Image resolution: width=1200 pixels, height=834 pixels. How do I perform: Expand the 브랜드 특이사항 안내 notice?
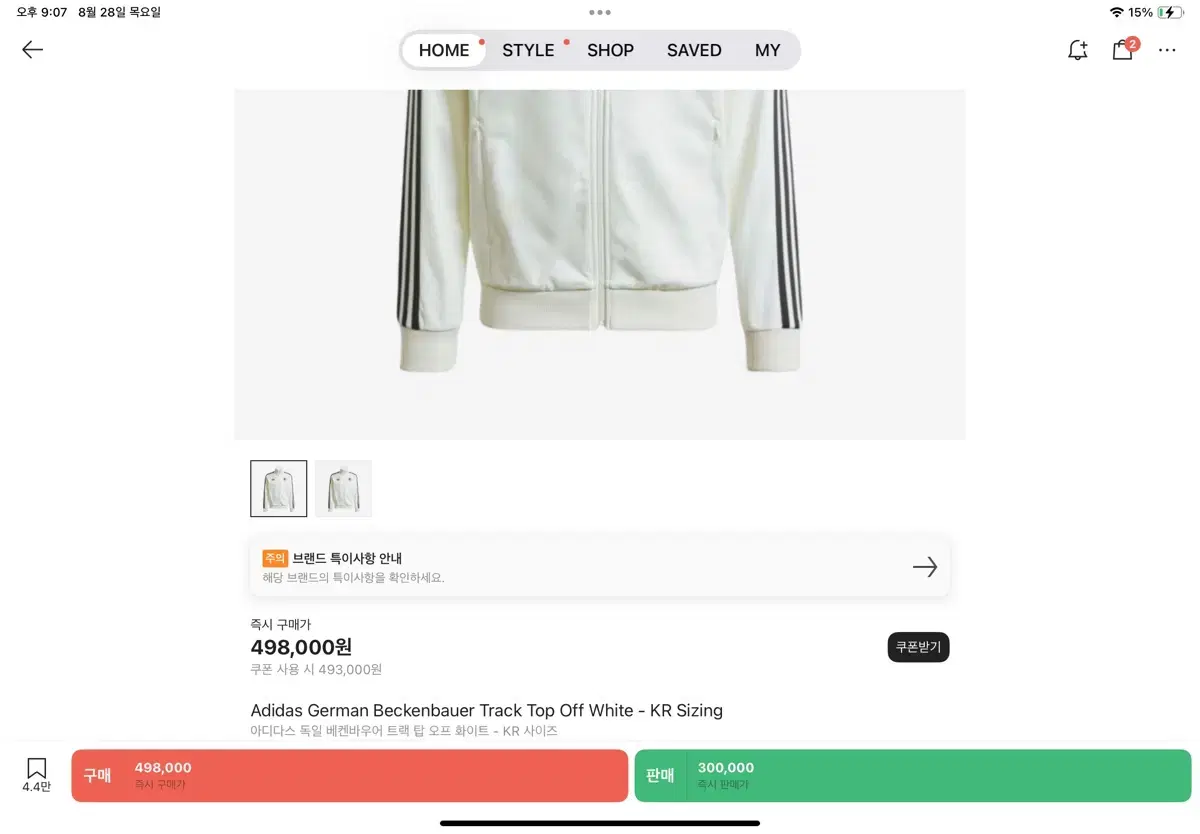click(x=600, y=567)
